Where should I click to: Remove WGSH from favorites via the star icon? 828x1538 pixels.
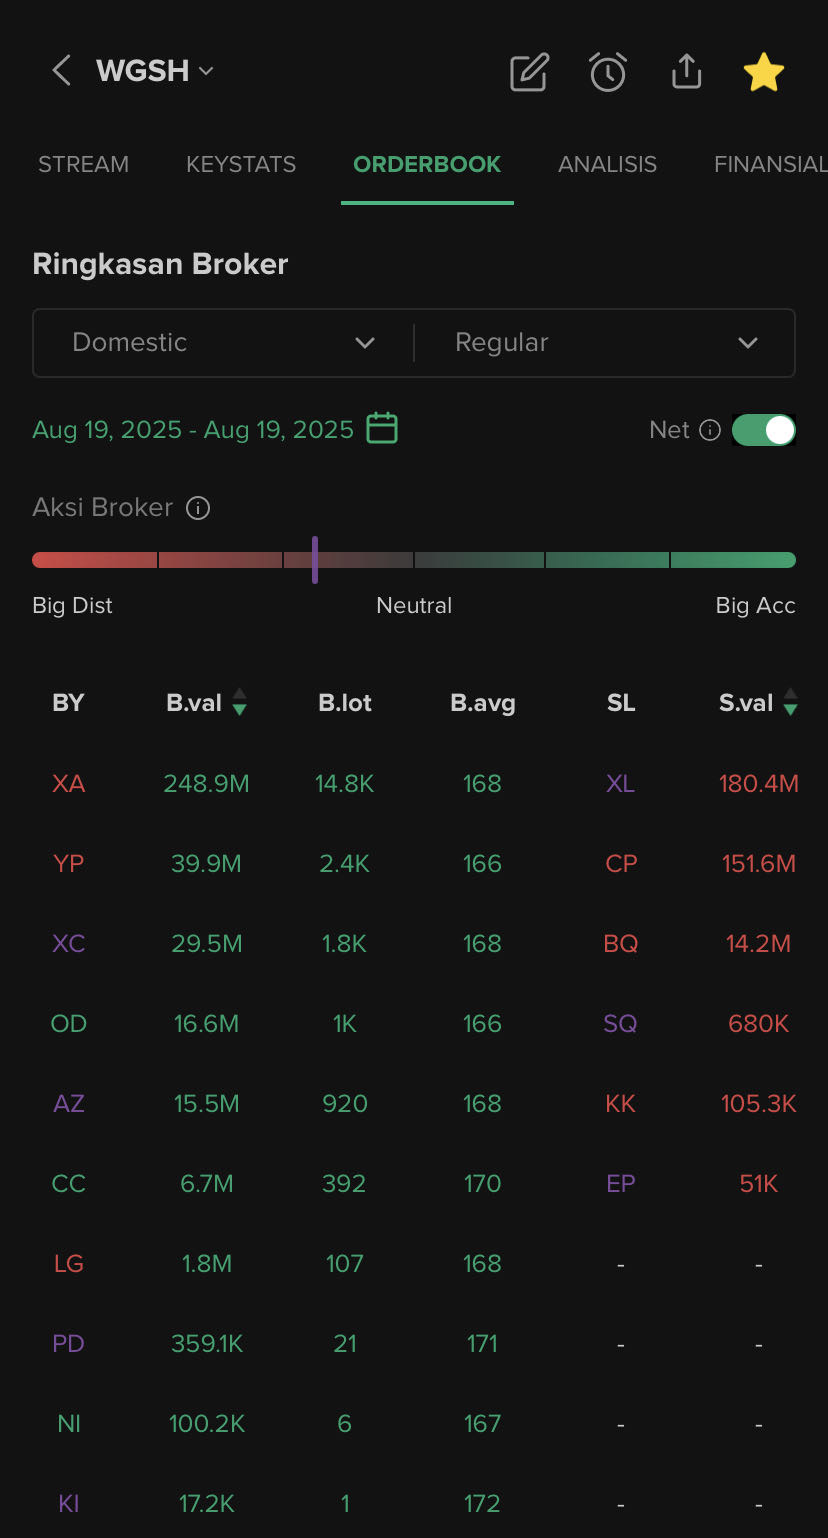coord(764,72)
